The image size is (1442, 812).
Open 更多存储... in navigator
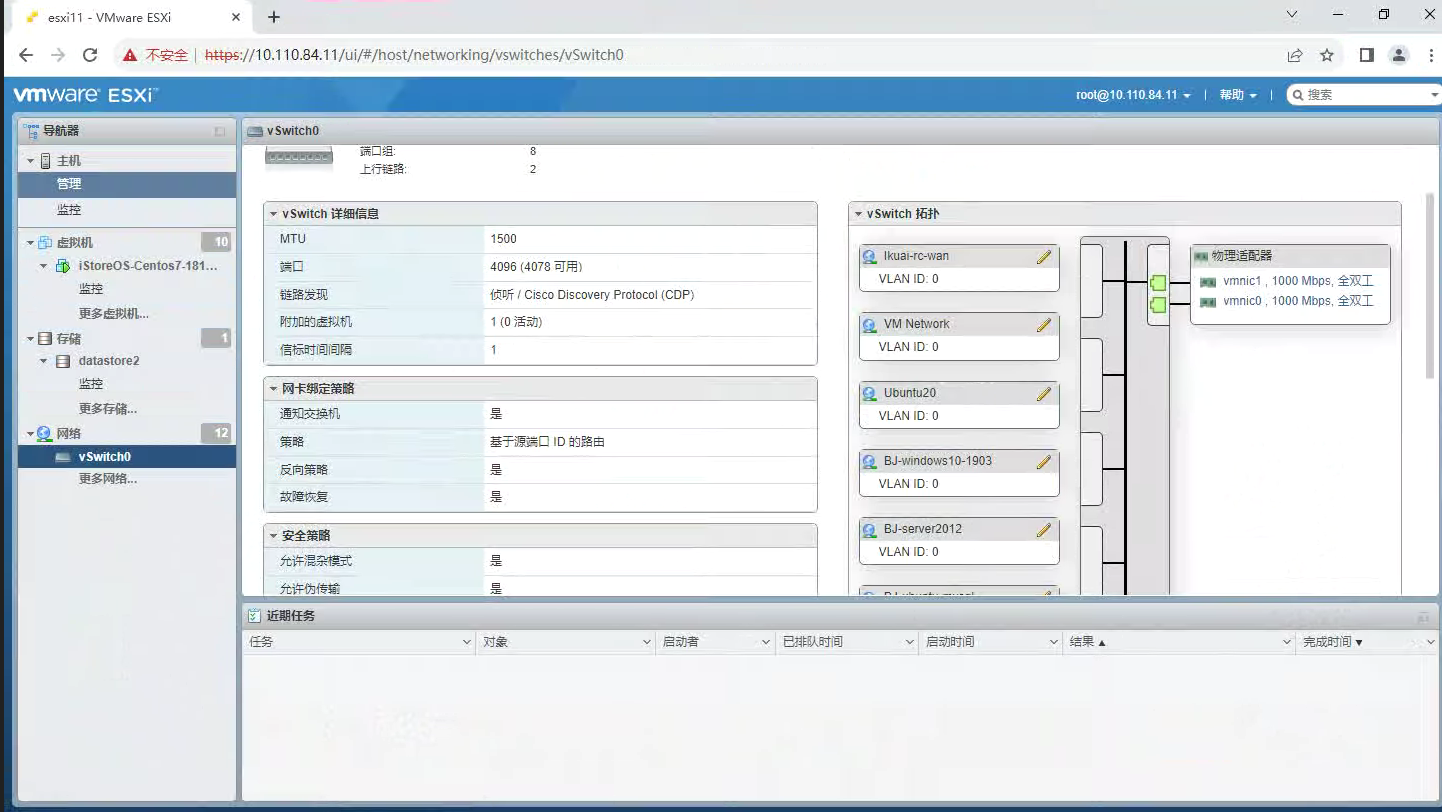[108, 409]
